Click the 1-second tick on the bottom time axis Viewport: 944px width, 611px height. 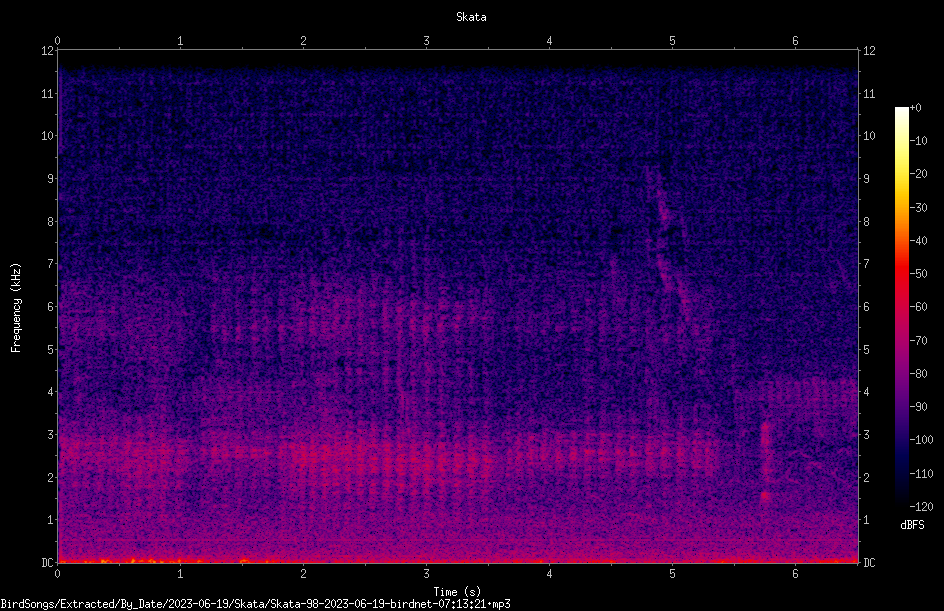coord(180,574)
